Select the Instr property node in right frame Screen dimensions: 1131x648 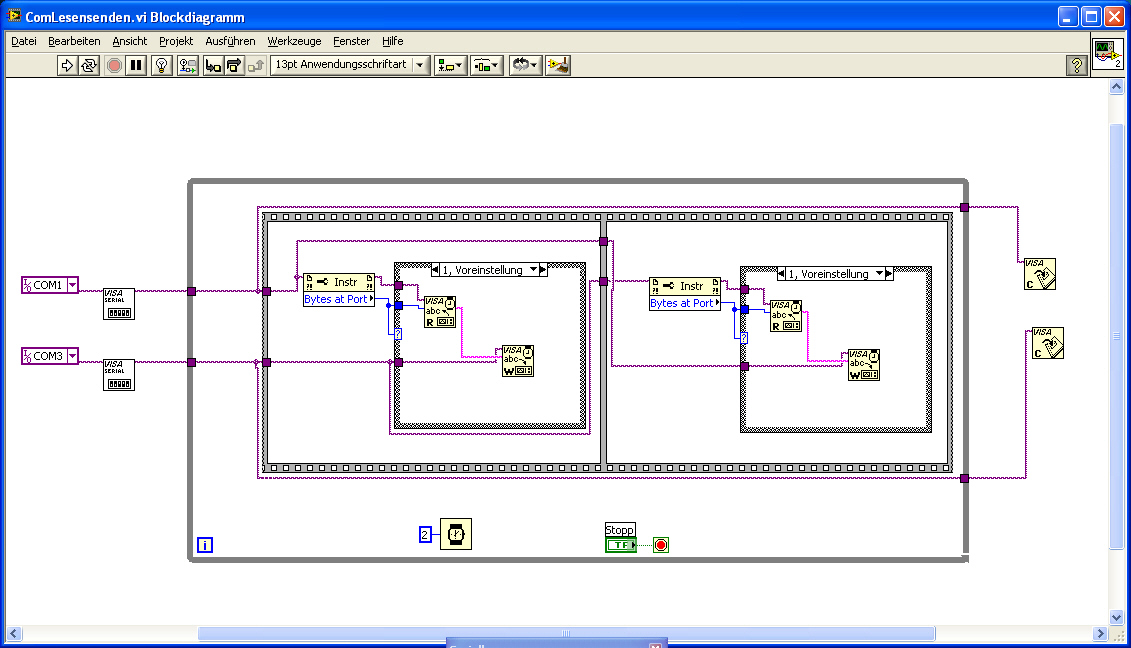(685, 286)
